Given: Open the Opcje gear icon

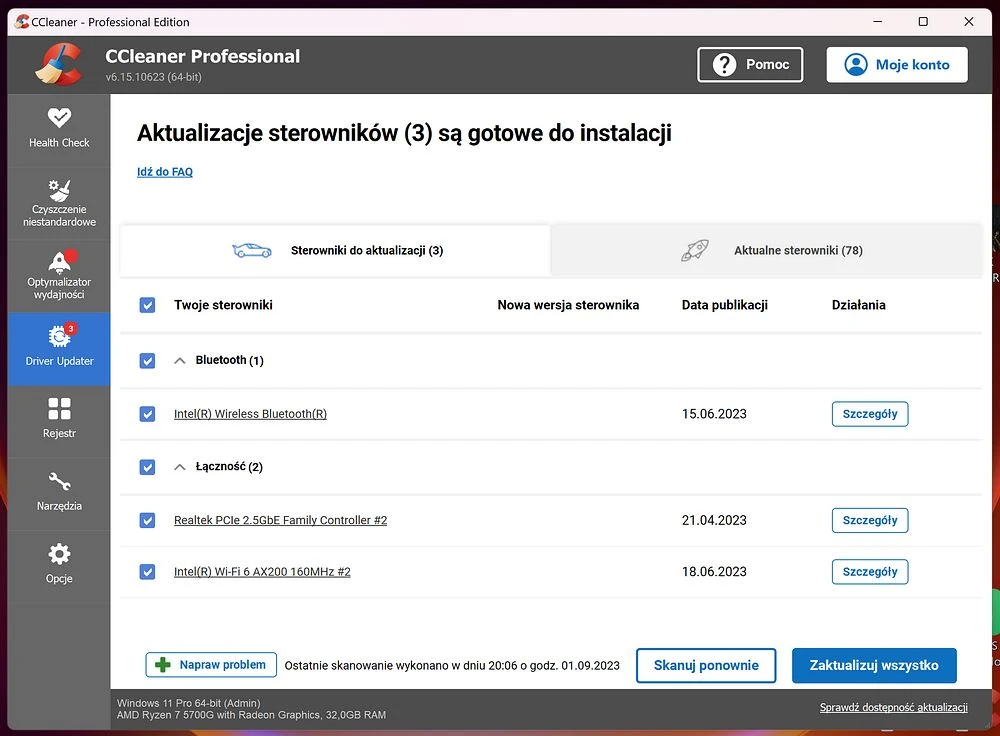Looking at the screenshot, I should coord(59,554).
